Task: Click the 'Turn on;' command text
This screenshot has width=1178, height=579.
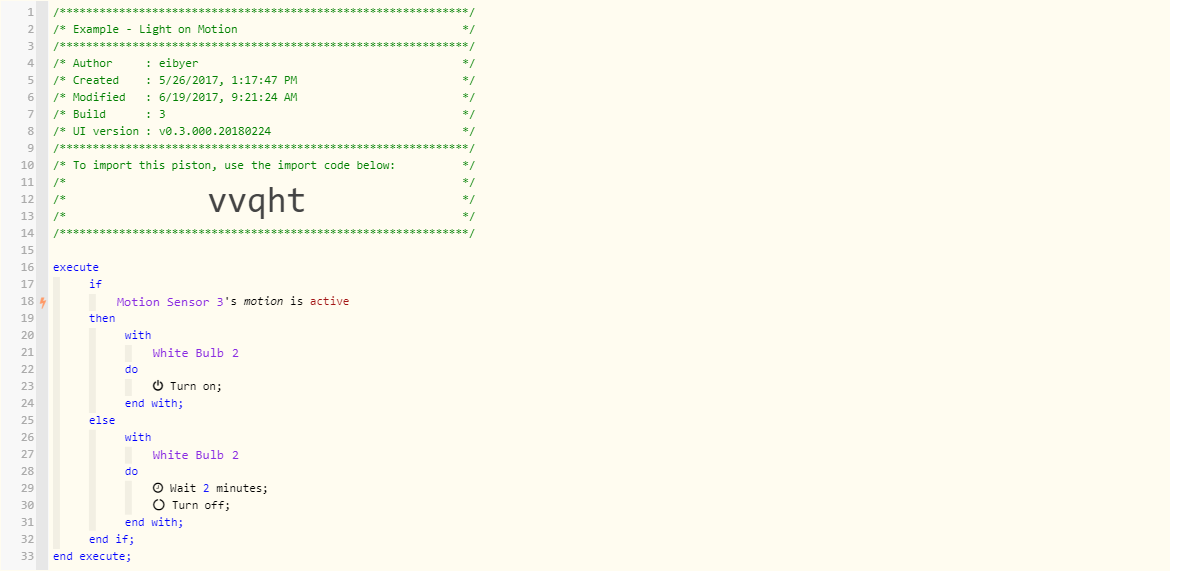Action: click(x=196, y=386)
